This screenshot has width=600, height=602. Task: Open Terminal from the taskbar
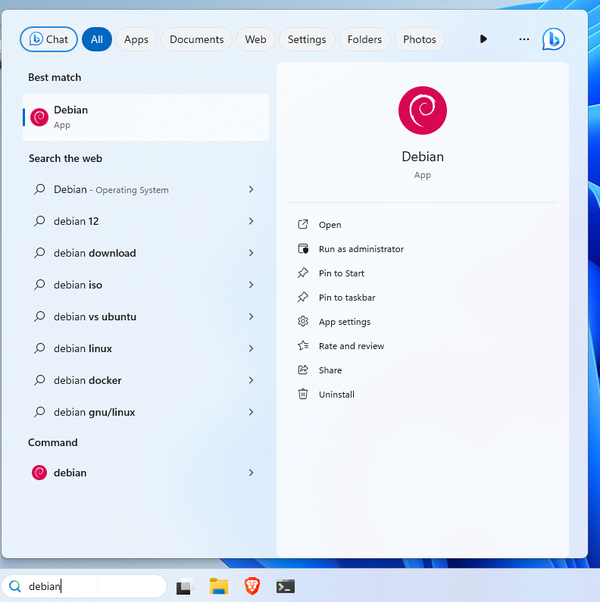(x=286, y=587)
